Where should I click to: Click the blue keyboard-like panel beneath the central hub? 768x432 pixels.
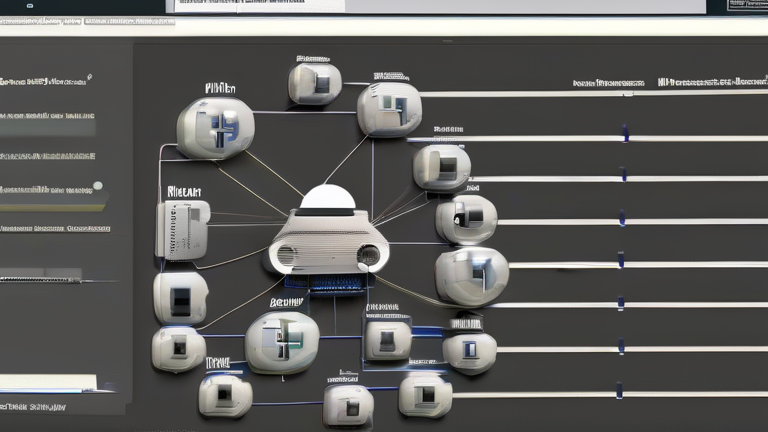325,283
